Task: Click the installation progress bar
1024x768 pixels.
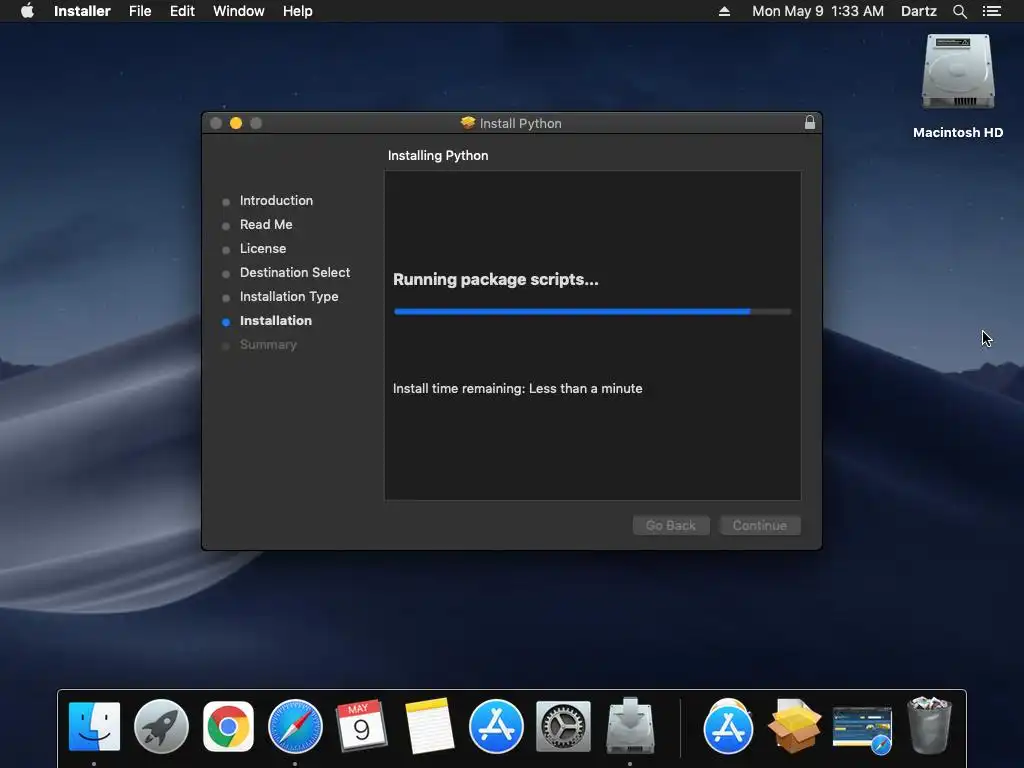Action: [x=592, y=312]
